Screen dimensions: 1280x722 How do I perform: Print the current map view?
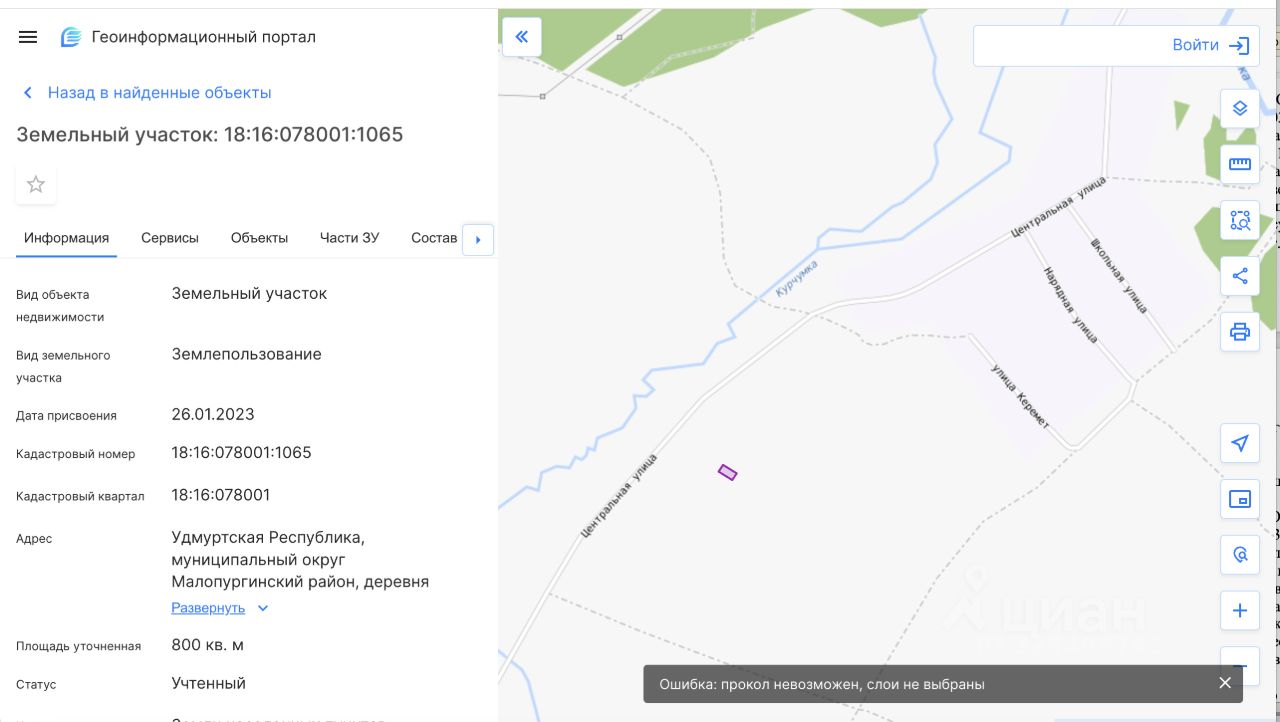point(1240,332)
